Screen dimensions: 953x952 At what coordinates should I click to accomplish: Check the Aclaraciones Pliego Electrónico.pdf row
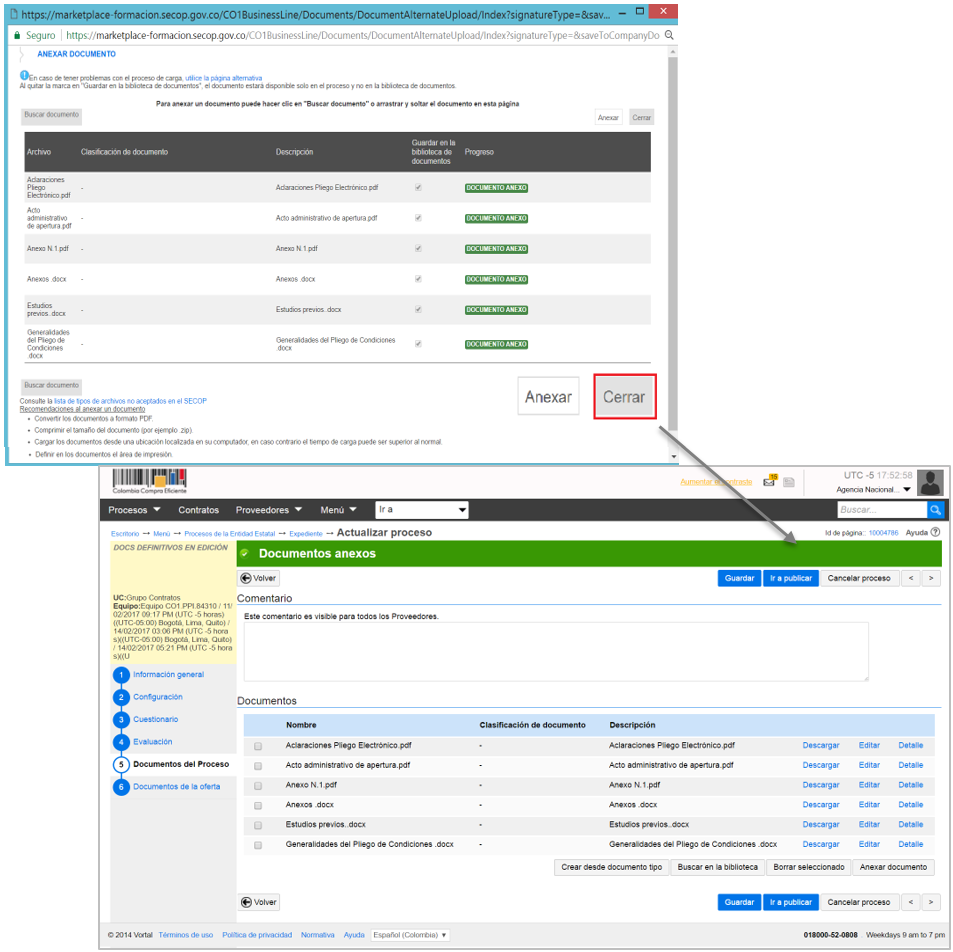pyautogui.click(x=258, y=746)
